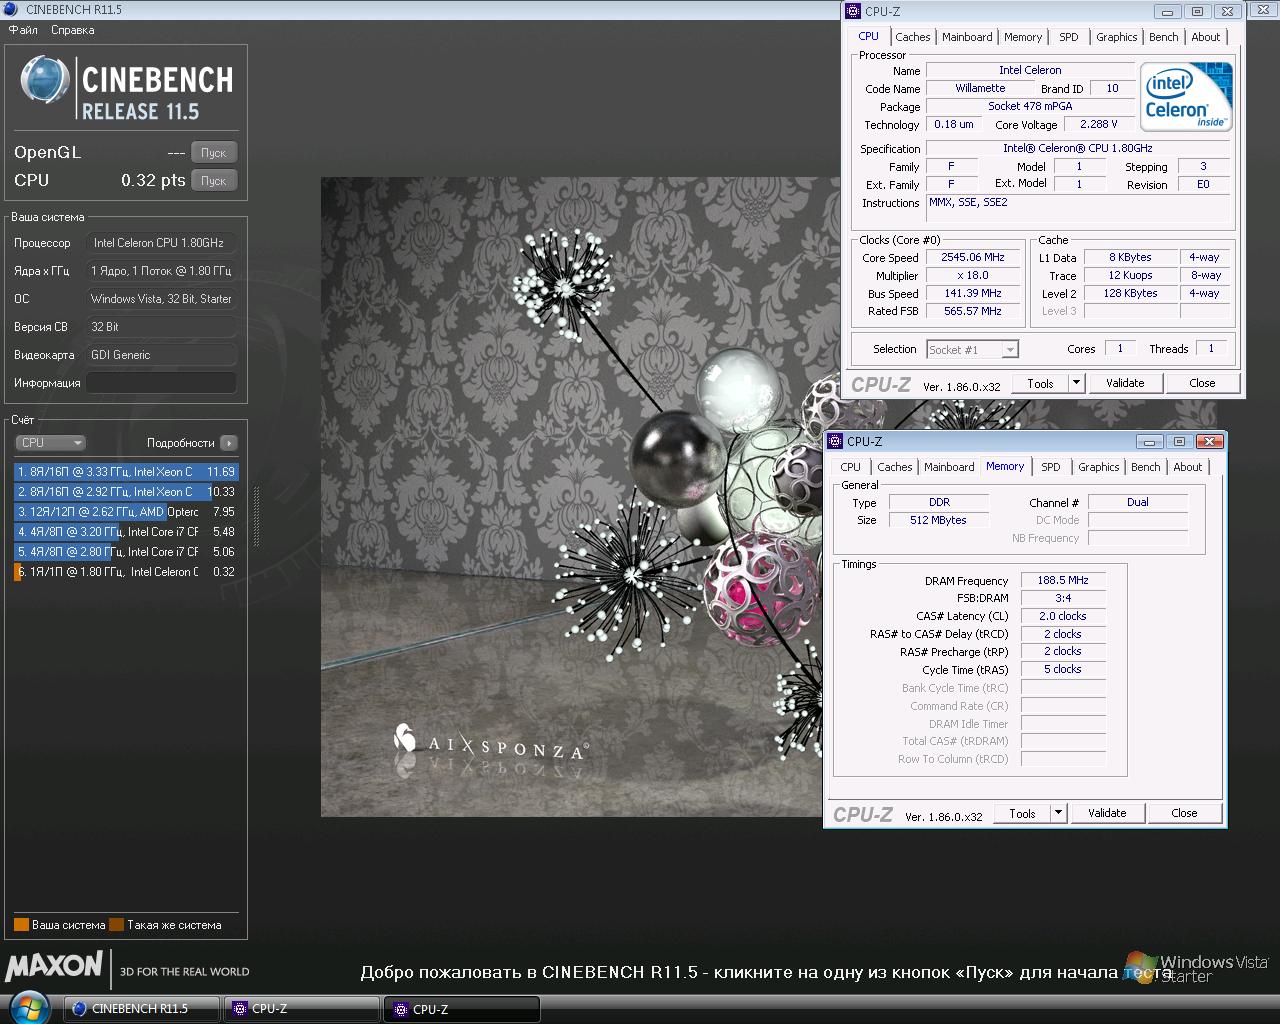Viewport: 1280px width, 1024px height.
Task: Open the Справка menu in Cinebench
Action: point(73,30)
